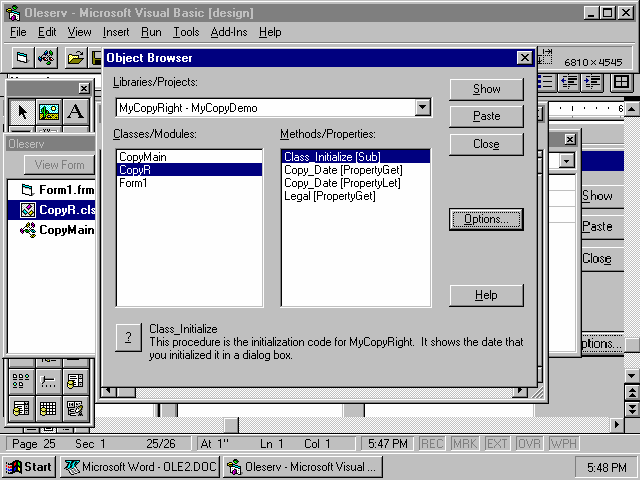Click the Options button in Object Browser

pos(487,219)
